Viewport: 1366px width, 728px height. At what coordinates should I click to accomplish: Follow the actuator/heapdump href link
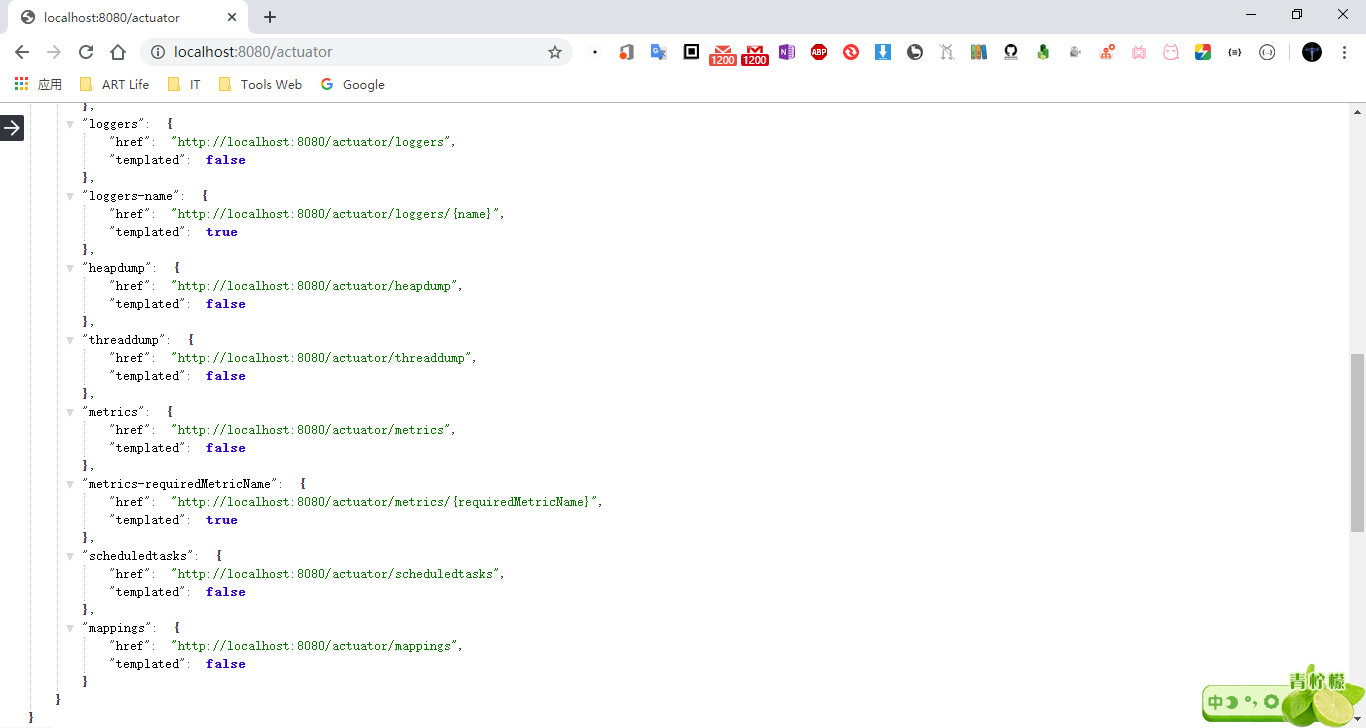[314, 286]
